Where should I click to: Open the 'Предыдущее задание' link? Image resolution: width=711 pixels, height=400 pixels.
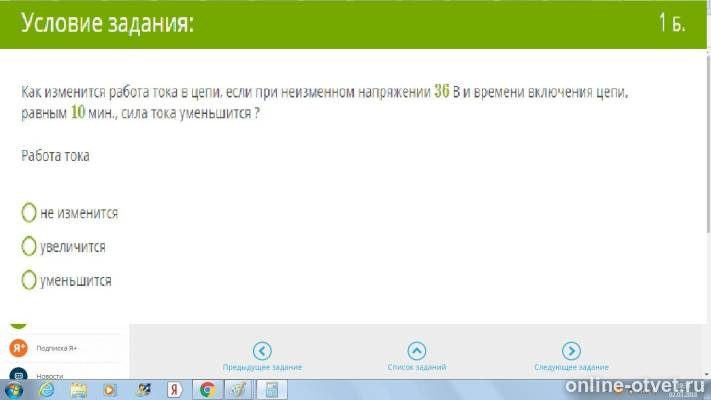[x=262, y=367]
